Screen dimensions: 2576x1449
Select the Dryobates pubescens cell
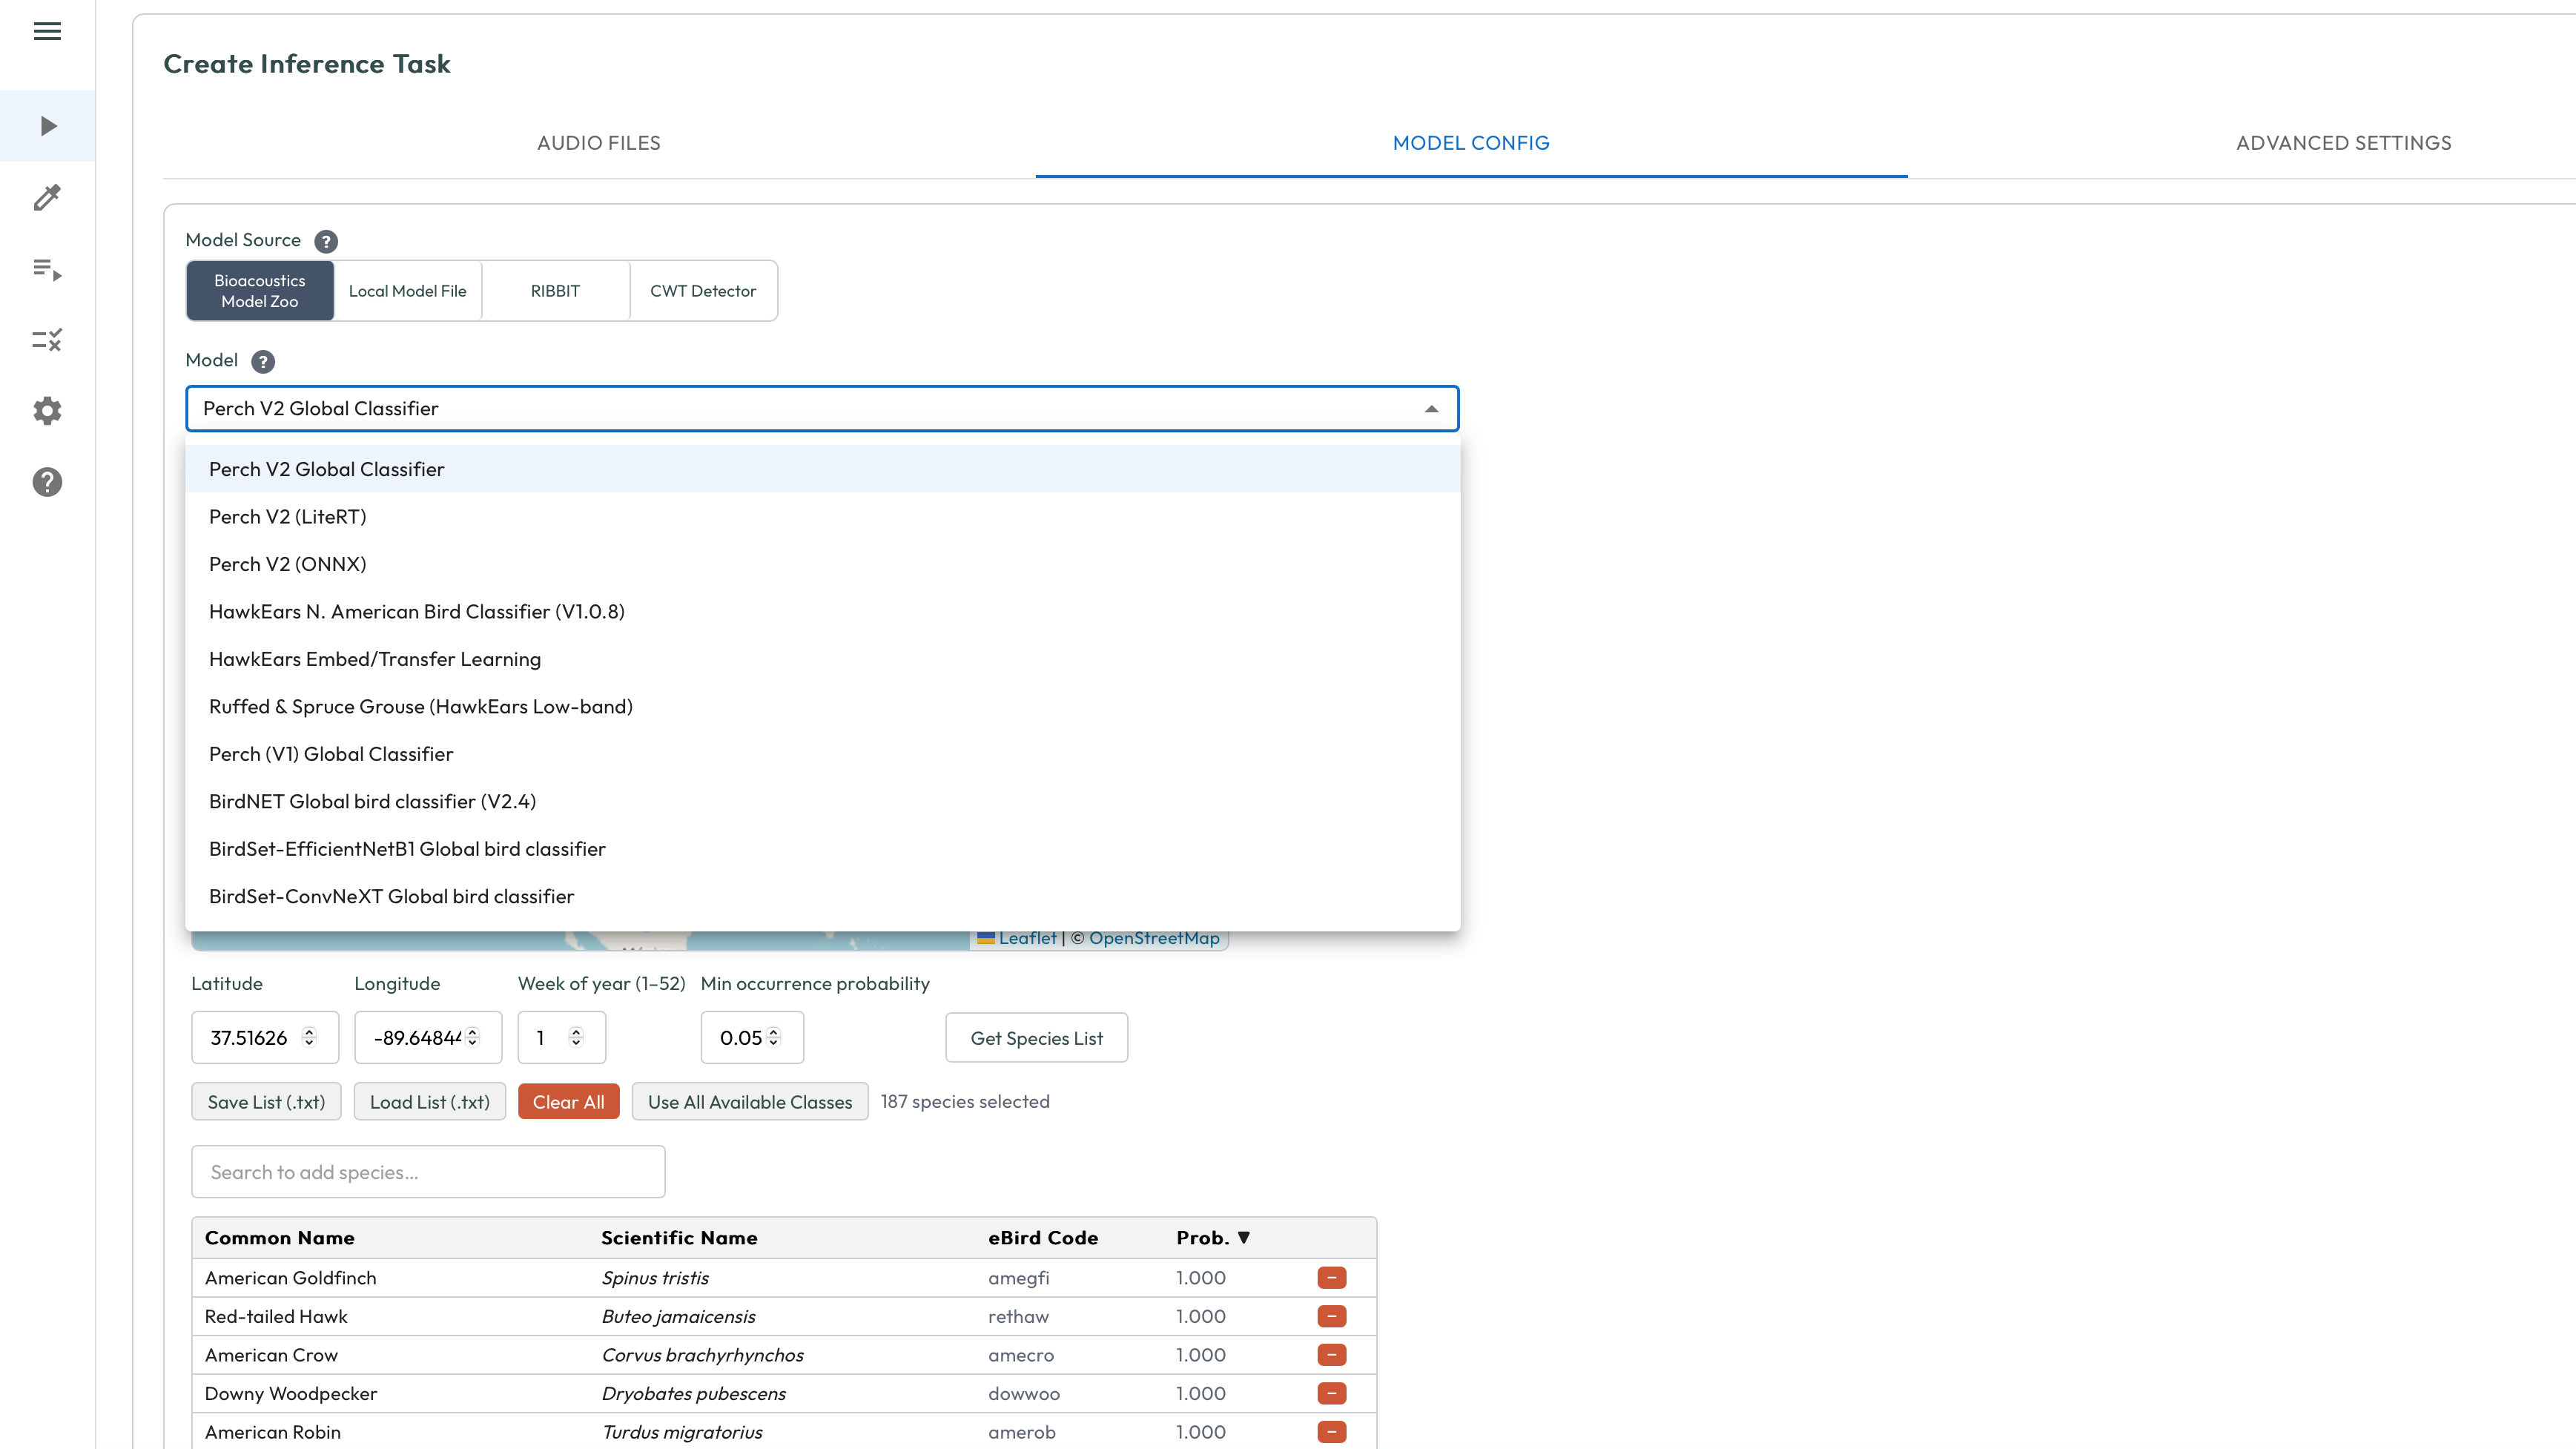(694, 1394)
